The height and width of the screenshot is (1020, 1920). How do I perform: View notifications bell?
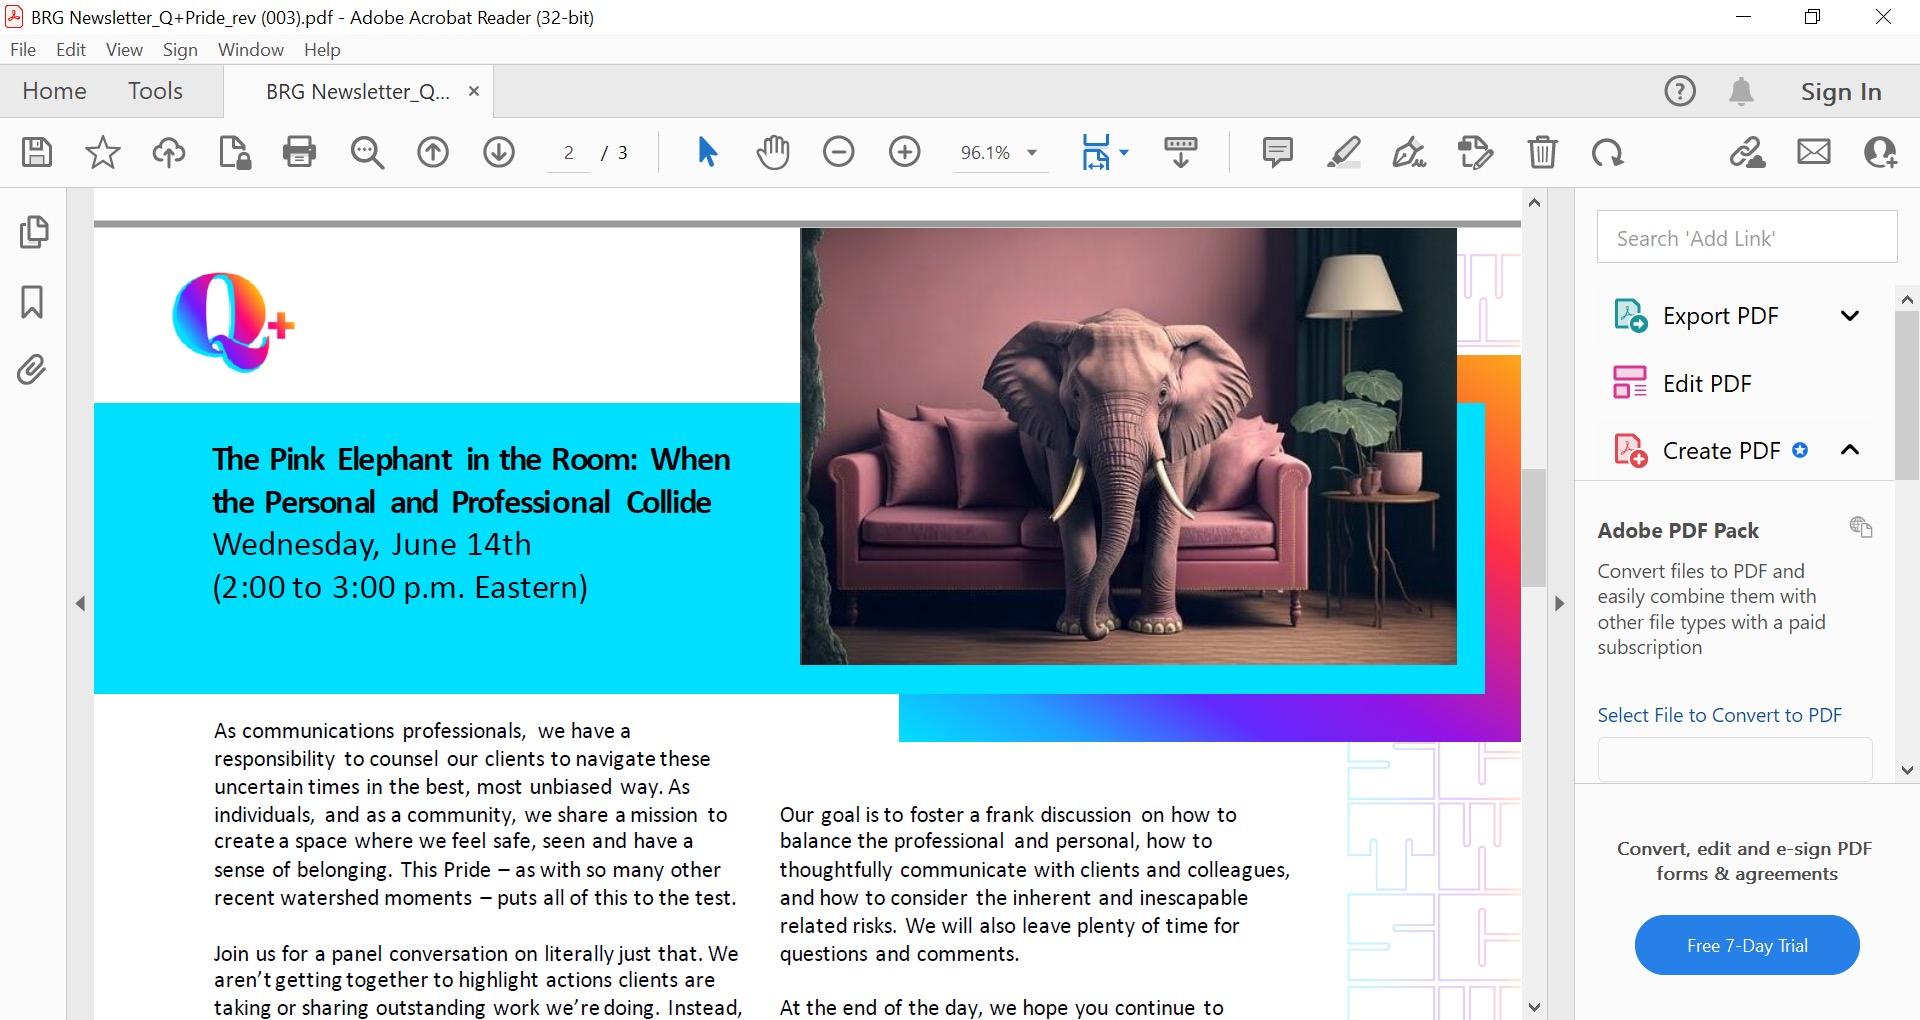(x=1741, y=91)
